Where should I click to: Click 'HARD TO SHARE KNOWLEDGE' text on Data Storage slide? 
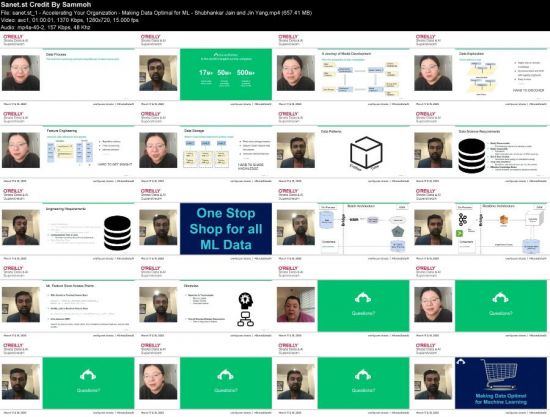[251, 167]
